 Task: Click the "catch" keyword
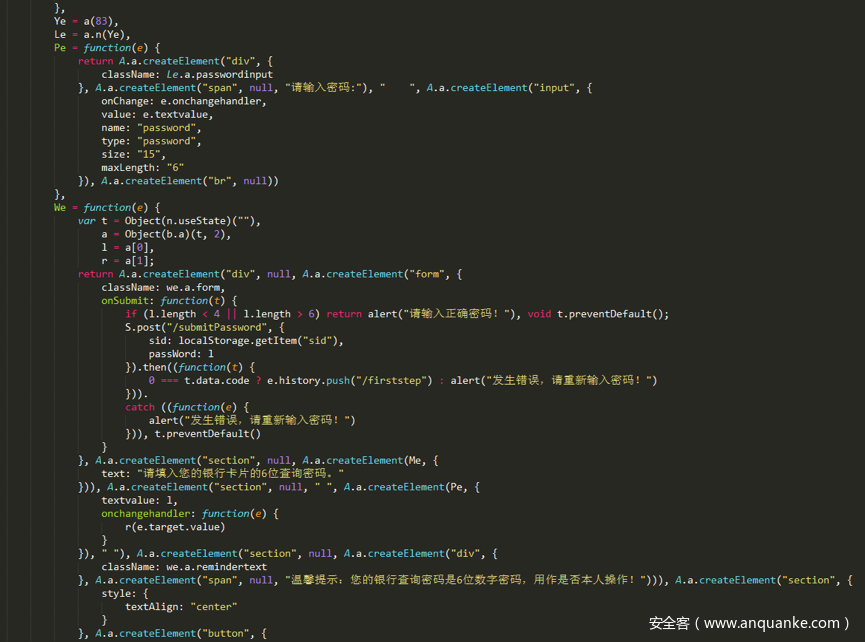click(140, 407)
